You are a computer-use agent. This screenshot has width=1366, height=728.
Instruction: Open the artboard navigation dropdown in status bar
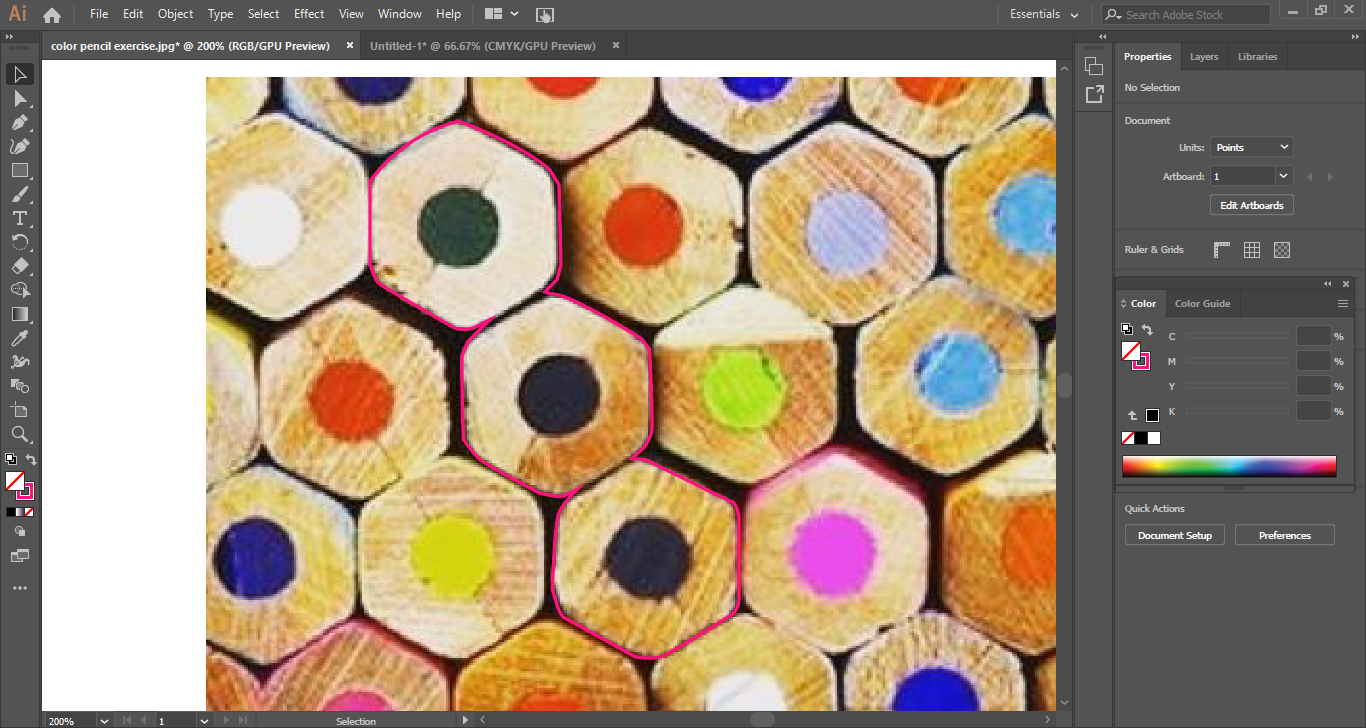pyautogui.click(x=204, y=720)
